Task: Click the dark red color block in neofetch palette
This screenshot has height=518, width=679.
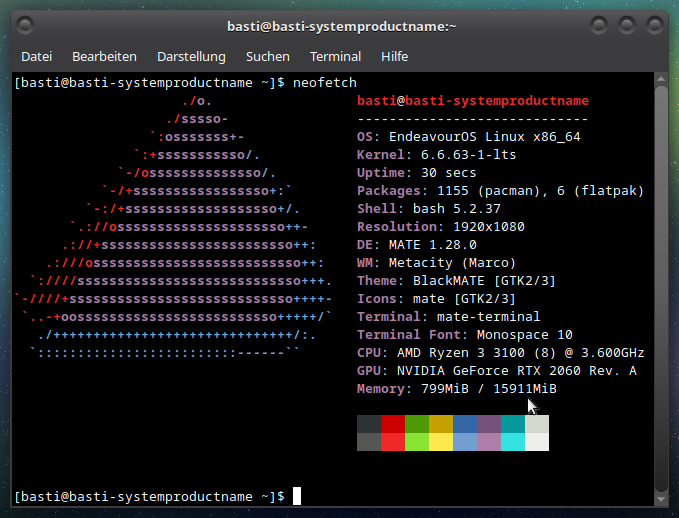Action: coord(393,424)
